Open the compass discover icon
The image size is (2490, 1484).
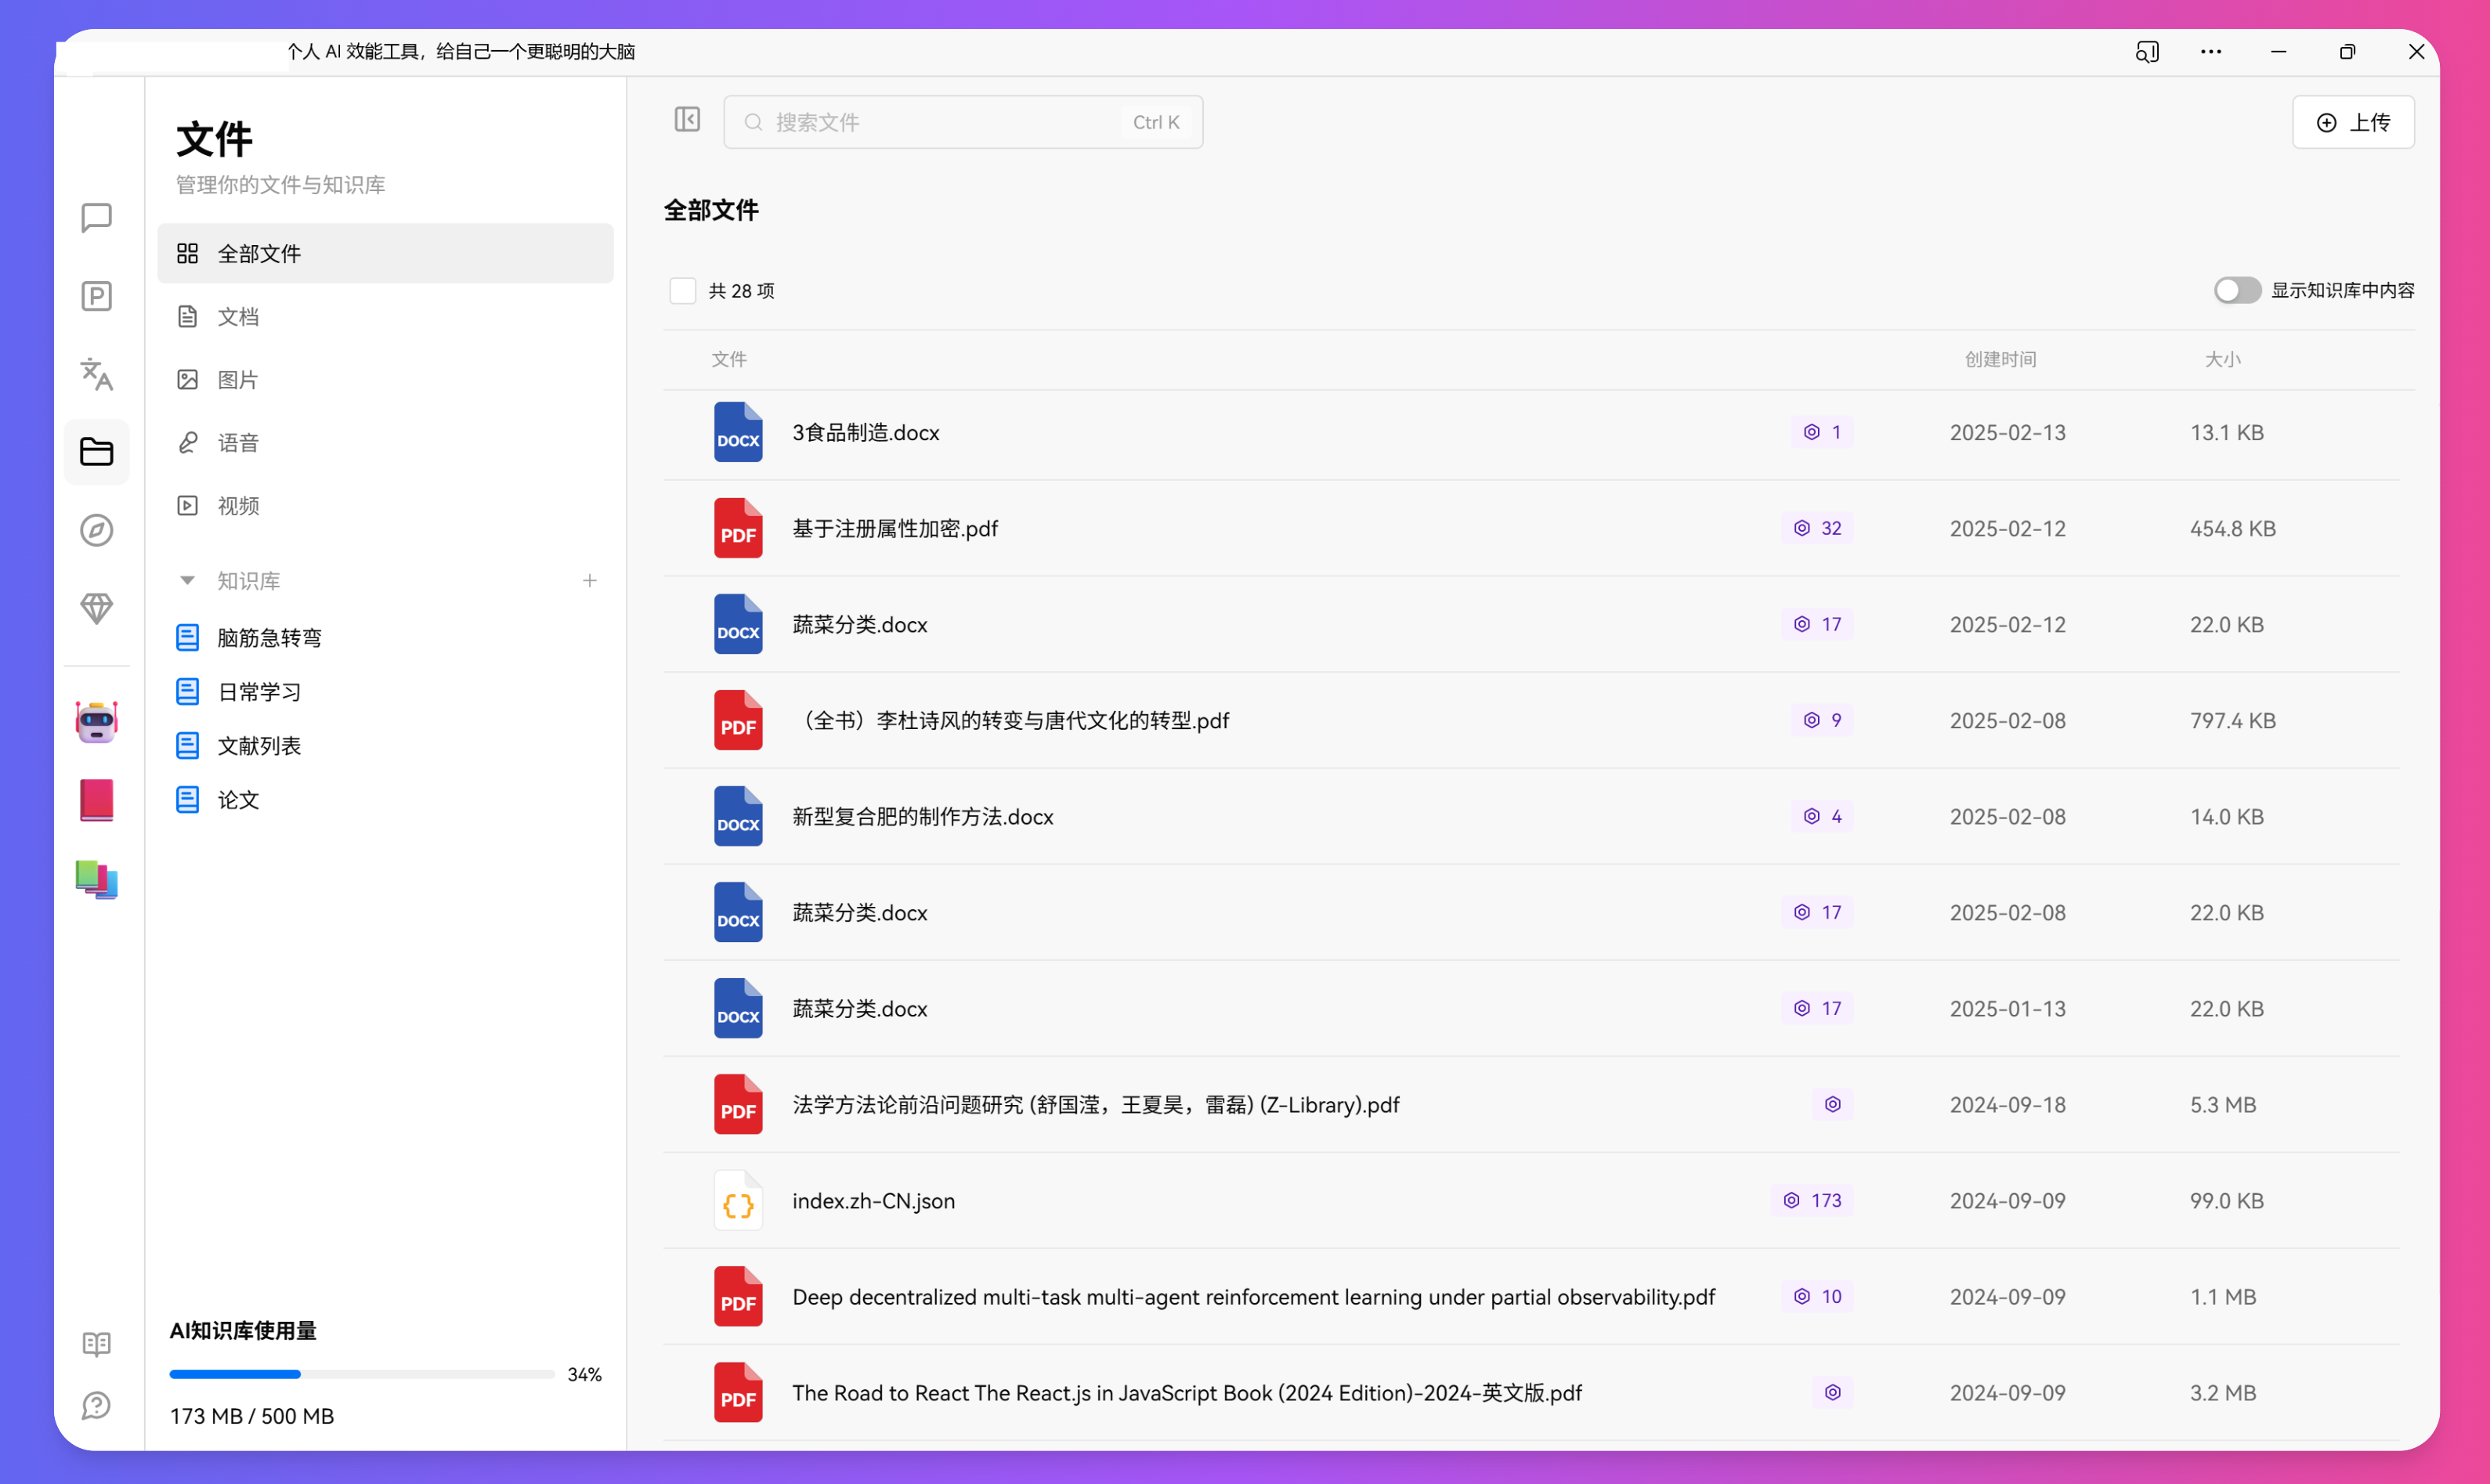coord(96,530)
